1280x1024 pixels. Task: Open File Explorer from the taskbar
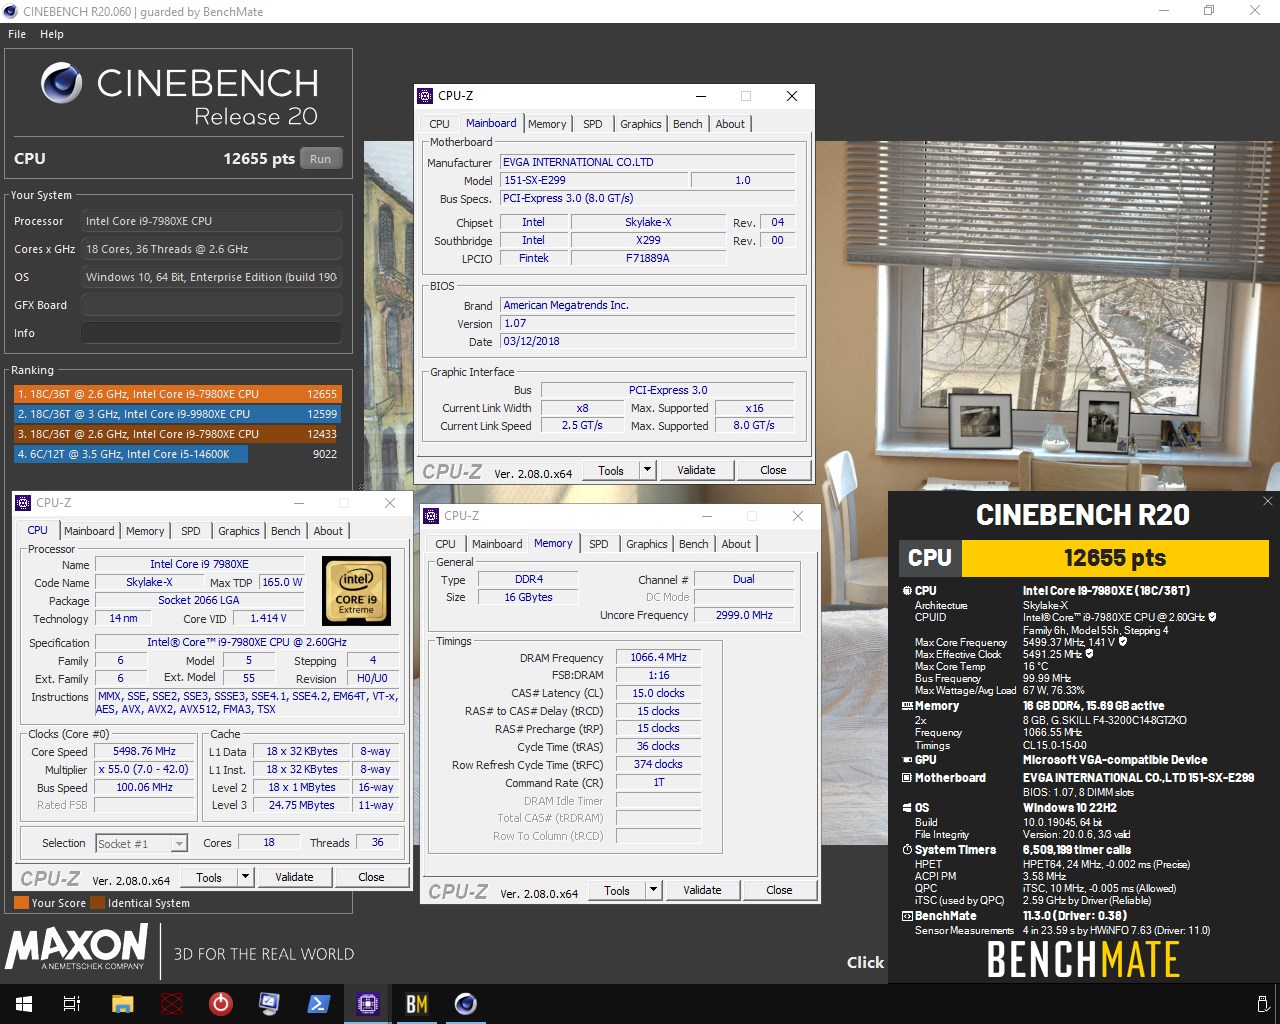122,1004
